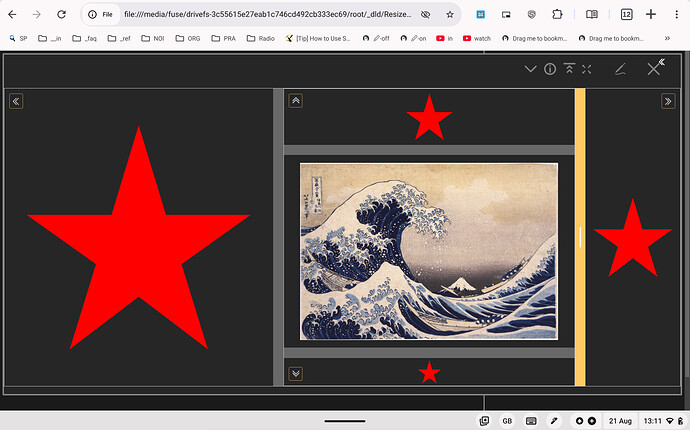Open the File site information chip

tap(100, 15)
